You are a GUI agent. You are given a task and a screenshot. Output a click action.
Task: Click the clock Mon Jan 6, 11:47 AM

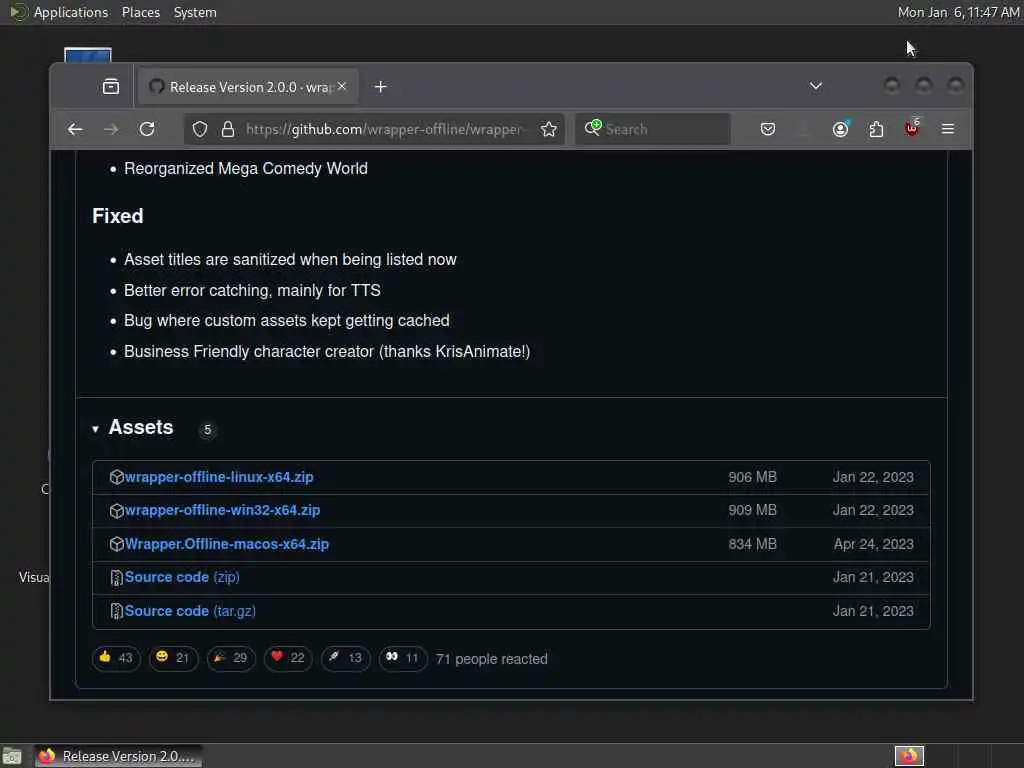(x=958, y=12)
